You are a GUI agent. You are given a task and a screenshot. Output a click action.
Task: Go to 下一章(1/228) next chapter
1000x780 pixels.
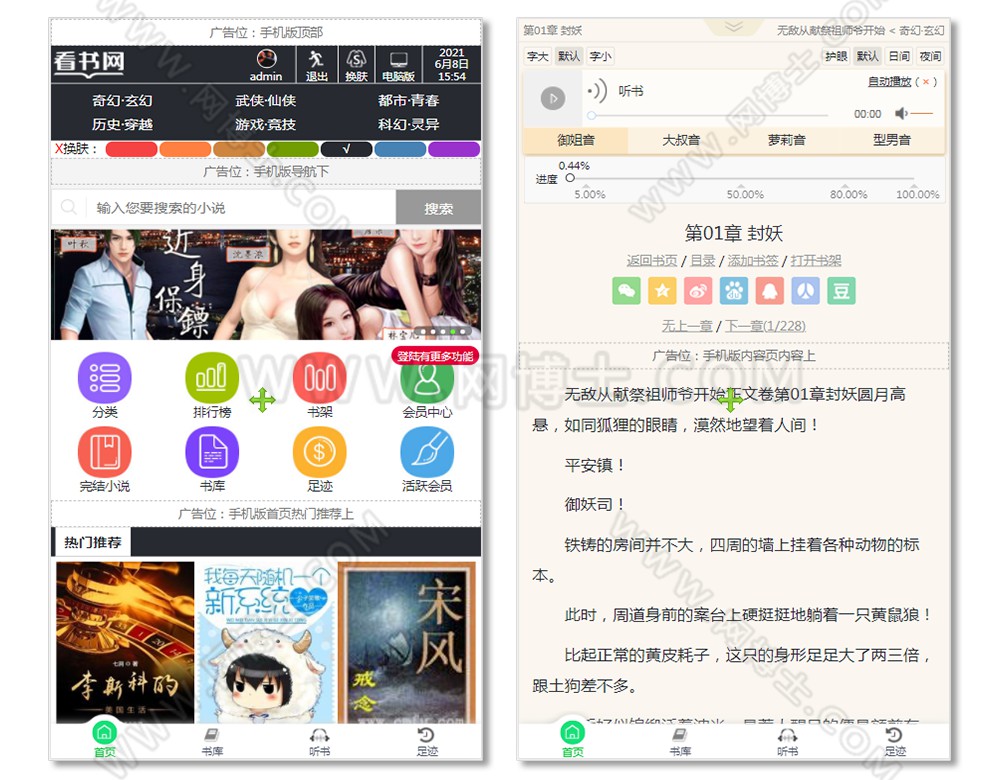tap(765, 326)
